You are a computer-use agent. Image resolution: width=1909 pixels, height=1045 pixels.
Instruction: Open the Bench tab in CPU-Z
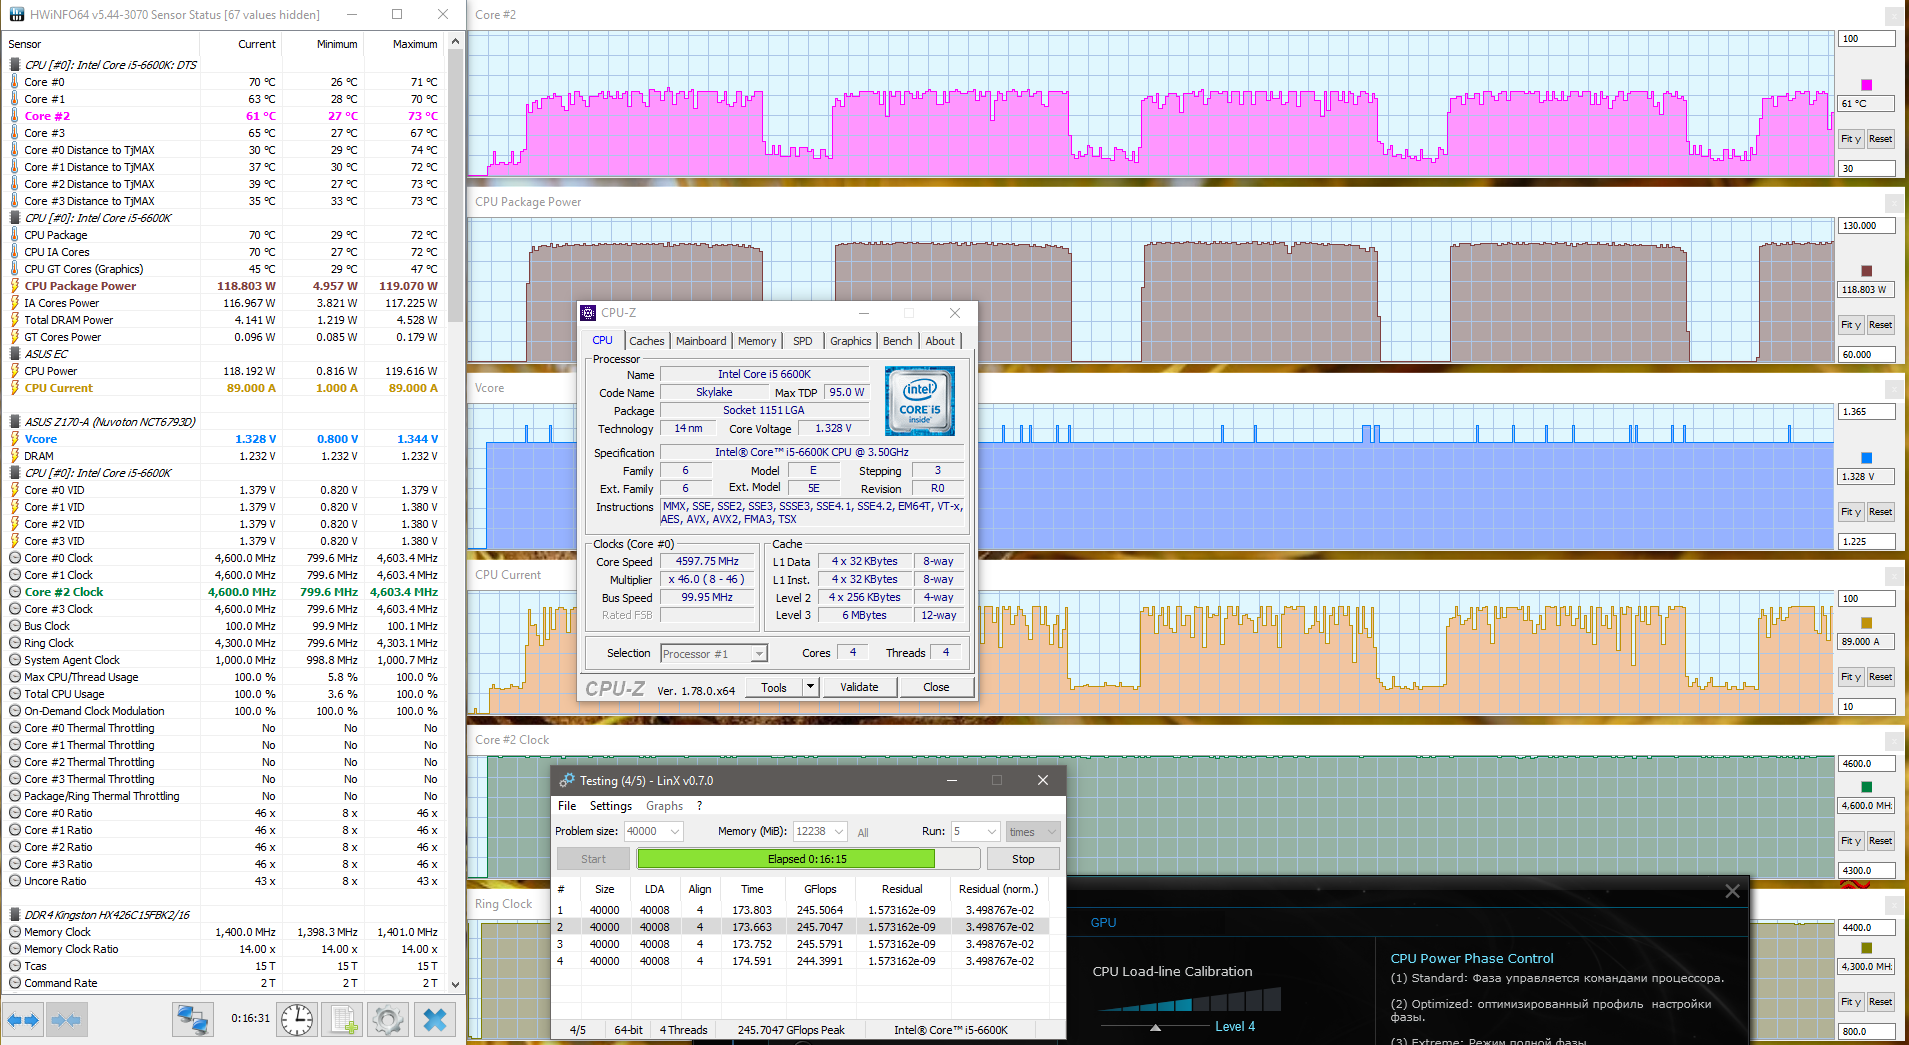pos(898,341)
